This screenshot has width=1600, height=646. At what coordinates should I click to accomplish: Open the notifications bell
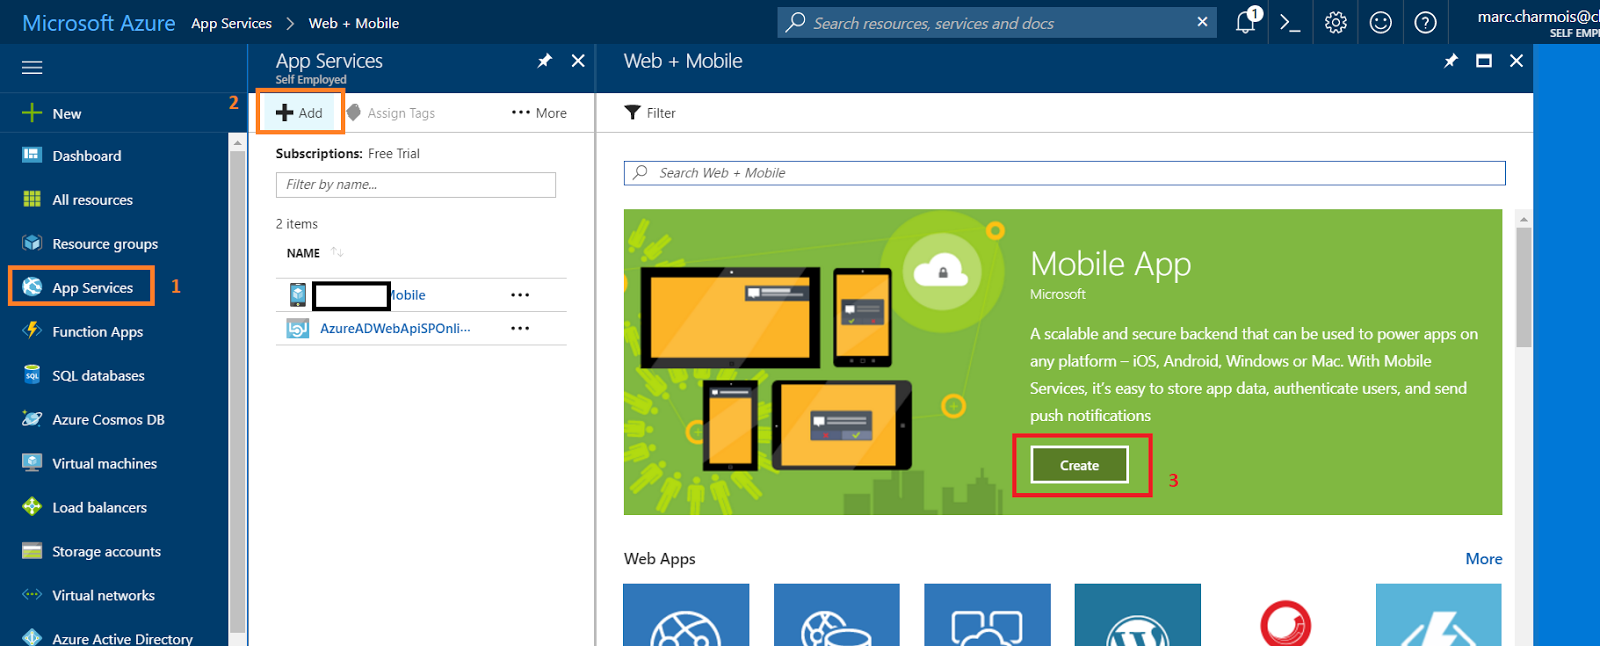[x=1246, y=22]
